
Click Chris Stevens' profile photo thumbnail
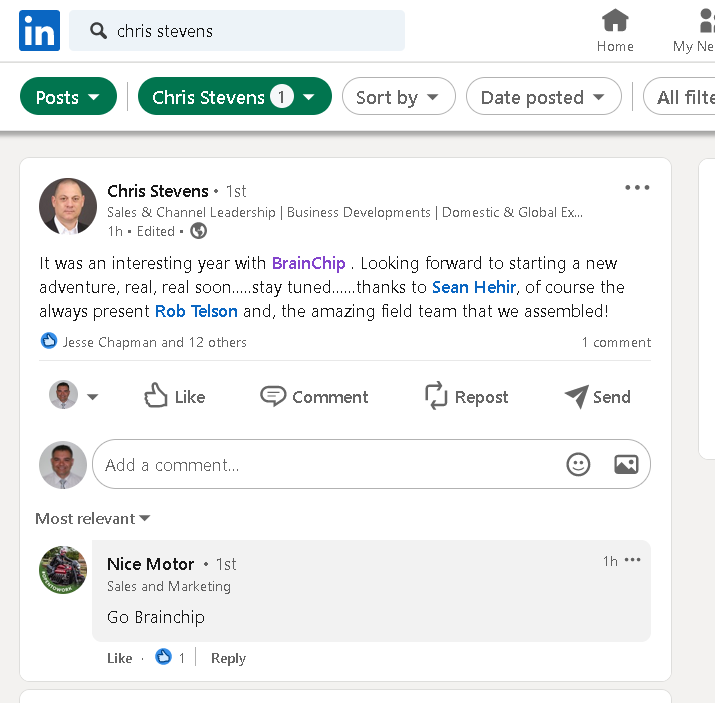pyautogui.click(x=68, y=206)
